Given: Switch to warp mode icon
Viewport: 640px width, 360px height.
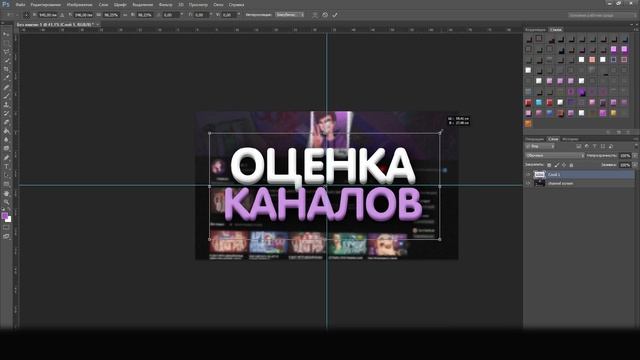Looking at the screenshot, I should coord(315,15).
